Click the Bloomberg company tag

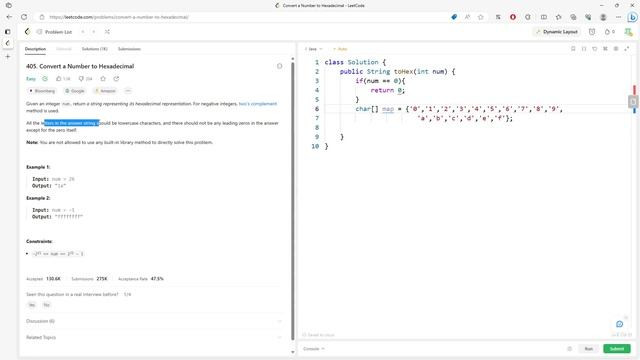click(42, 91)
